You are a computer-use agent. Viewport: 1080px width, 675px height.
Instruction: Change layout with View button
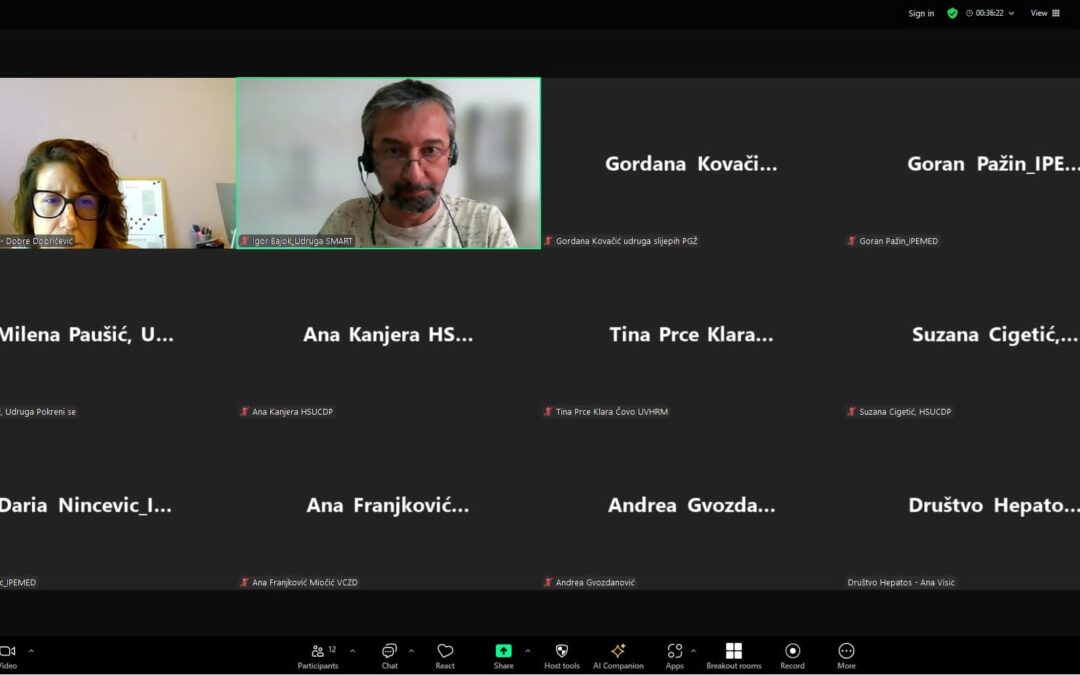pyautogui.click(x=1045, y=13)
